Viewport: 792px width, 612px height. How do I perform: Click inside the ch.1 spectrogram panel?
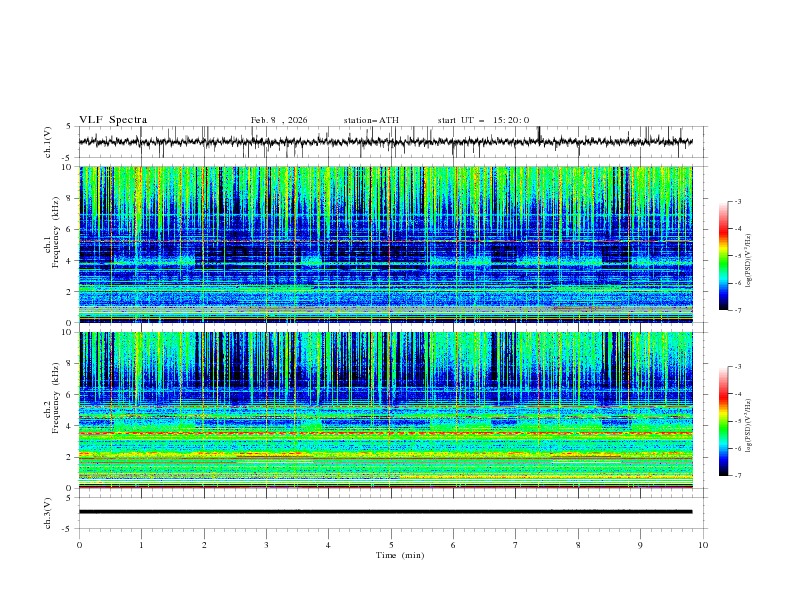tap(386, 244)
